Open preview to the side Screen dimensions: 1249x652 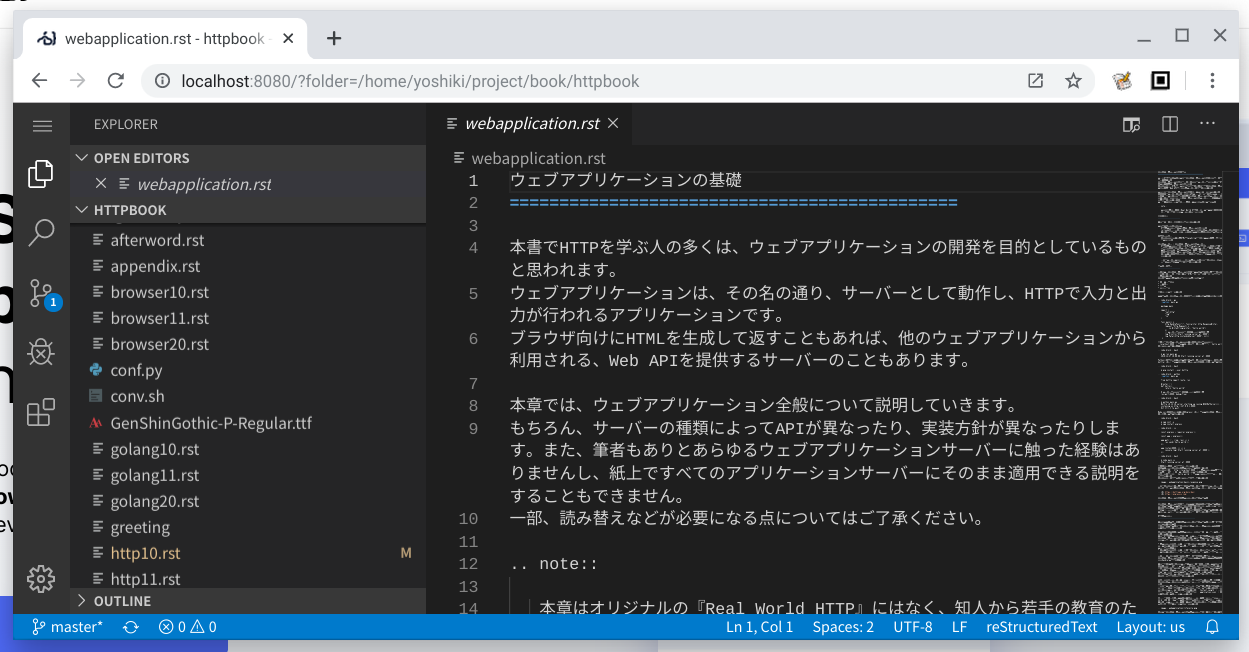tap(1131, 124)
